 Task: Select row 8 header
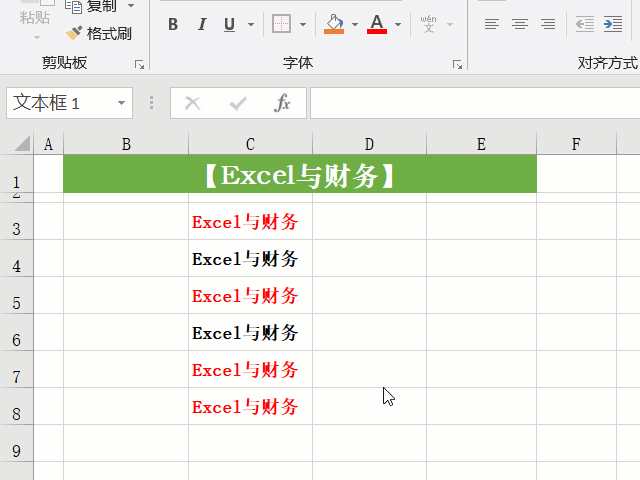[16, 407]
